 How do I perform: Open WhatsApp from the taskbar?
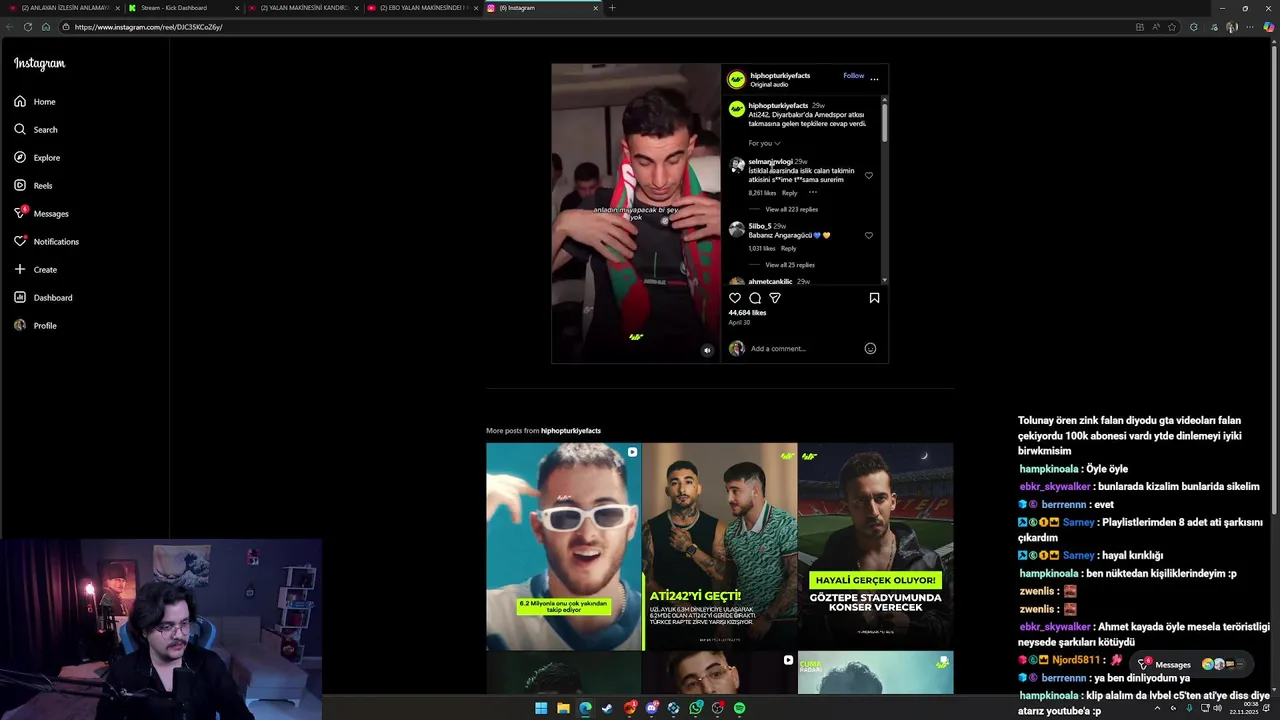pos(696,708)
